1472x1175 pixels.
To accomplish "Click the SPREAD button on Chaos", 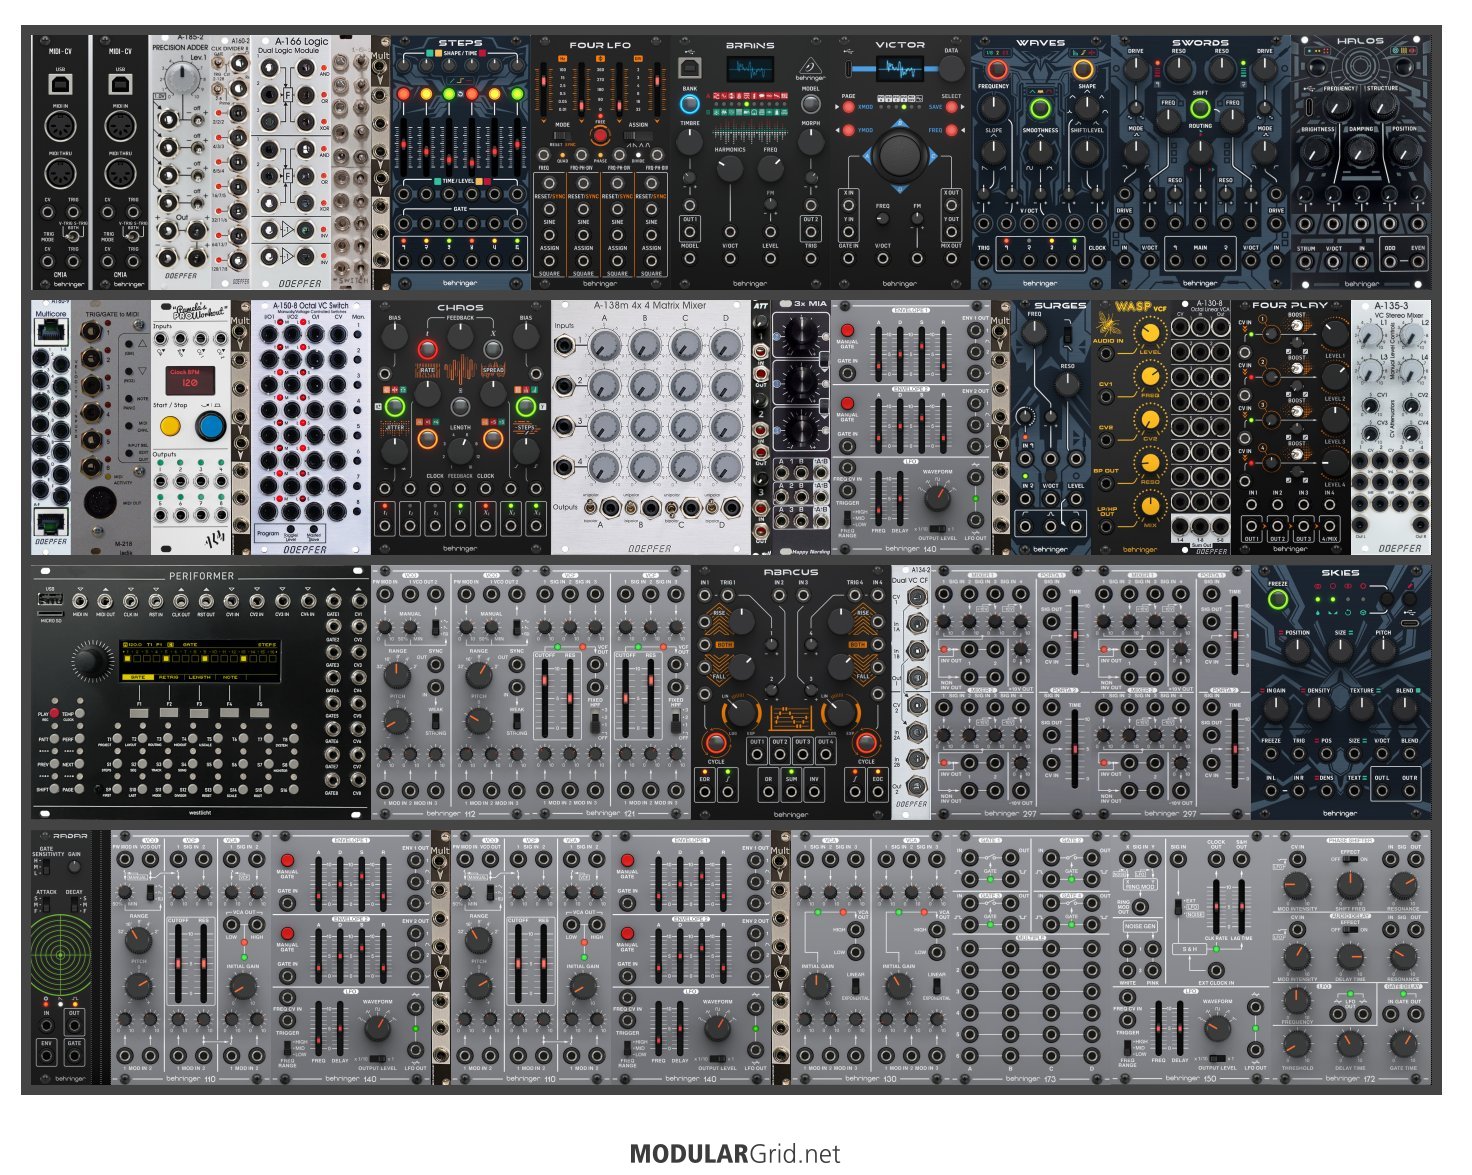I will point(493,349).
